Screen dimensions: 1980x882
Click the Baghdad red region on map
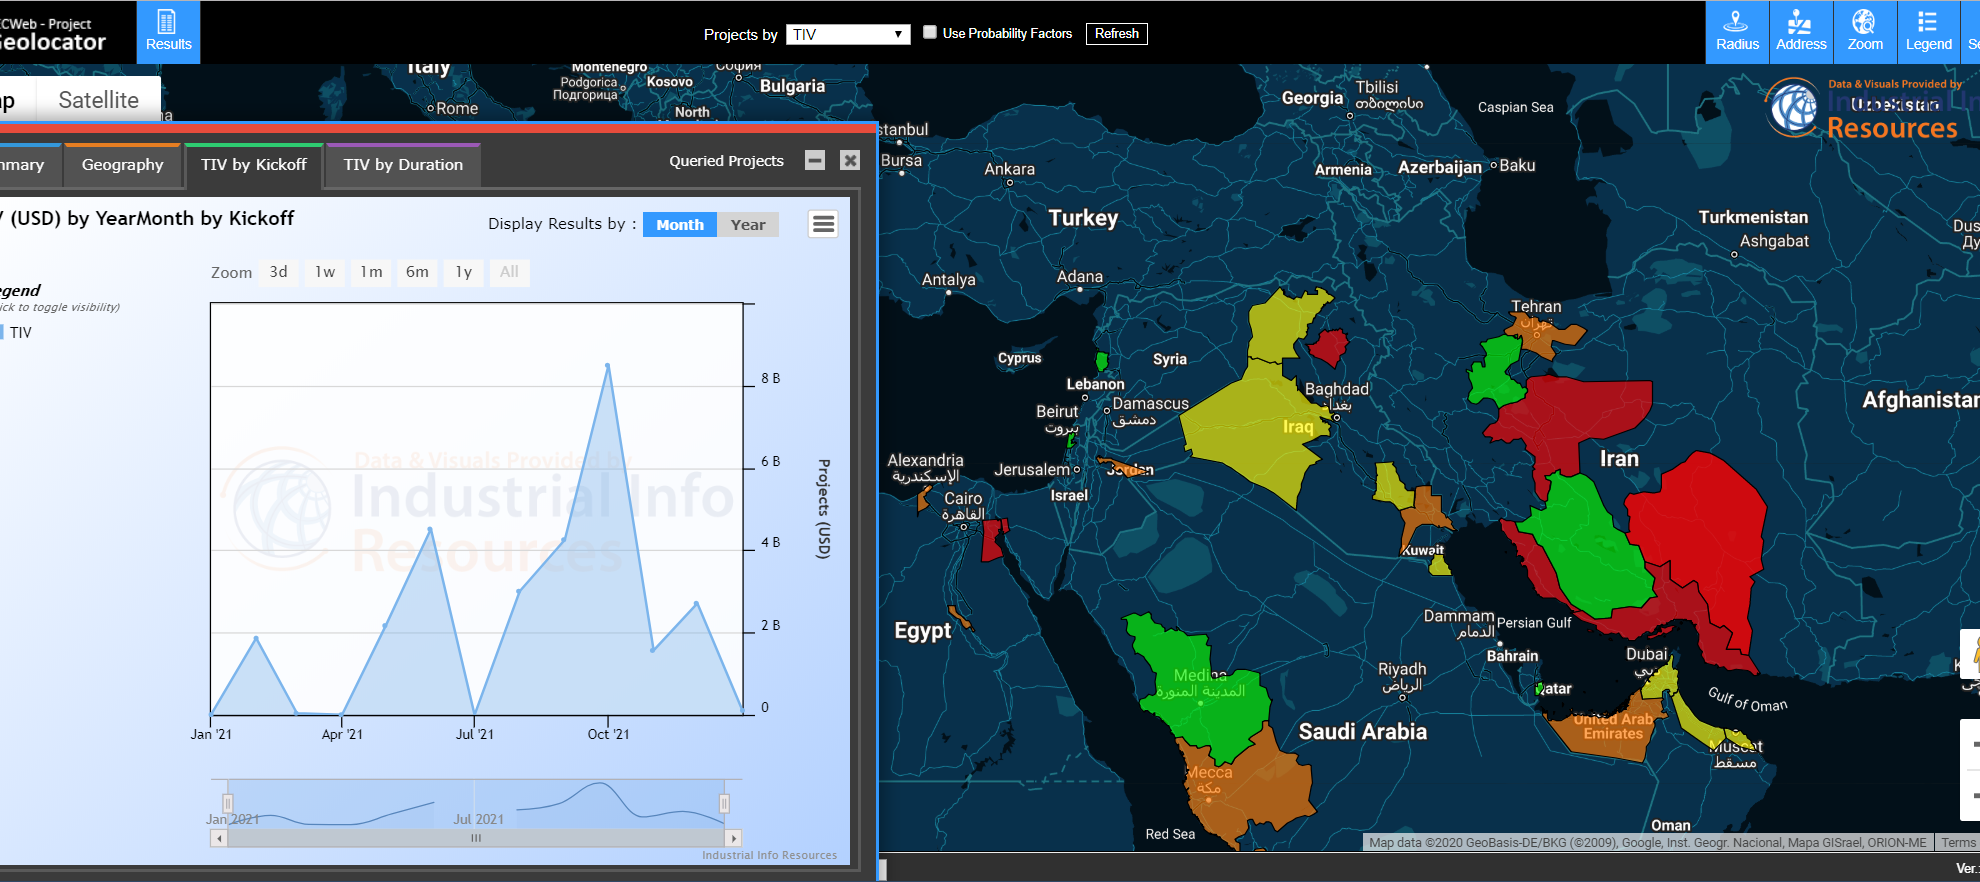(x=1329, y=348)
